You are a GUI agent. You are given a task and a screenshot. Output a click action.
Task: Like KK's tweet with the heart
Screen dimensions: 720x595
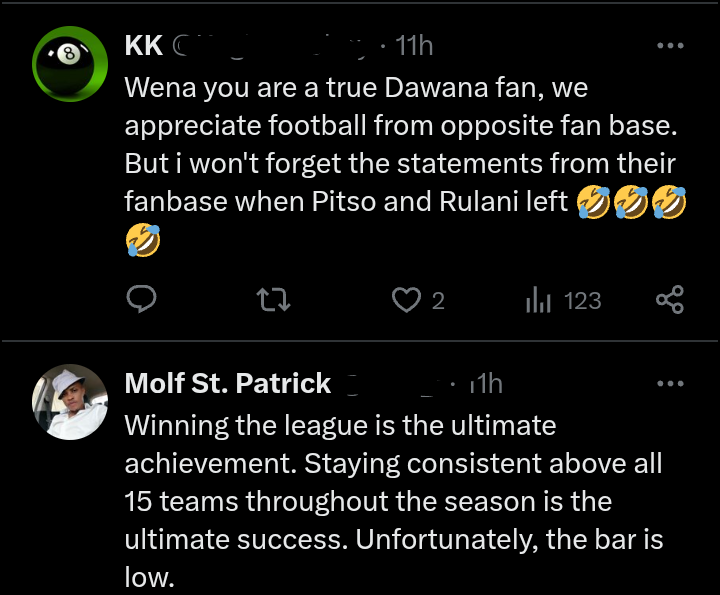(x=405, y=299)
